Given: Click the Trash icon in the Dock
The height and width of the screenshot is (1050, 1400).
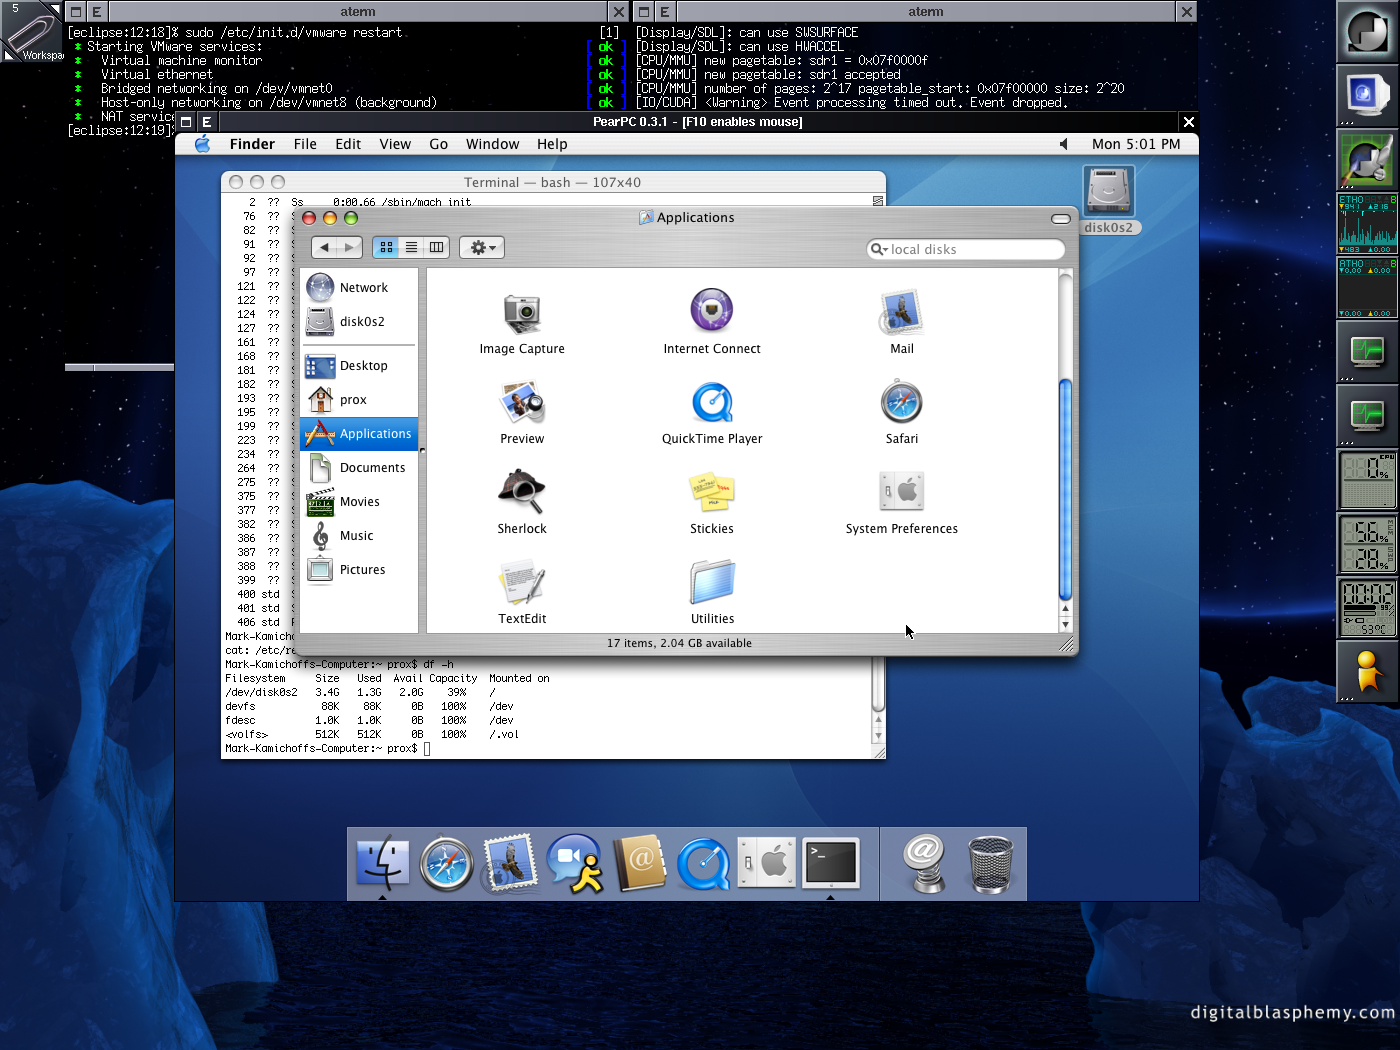Looking at the screenshot, I should point(991,864).
